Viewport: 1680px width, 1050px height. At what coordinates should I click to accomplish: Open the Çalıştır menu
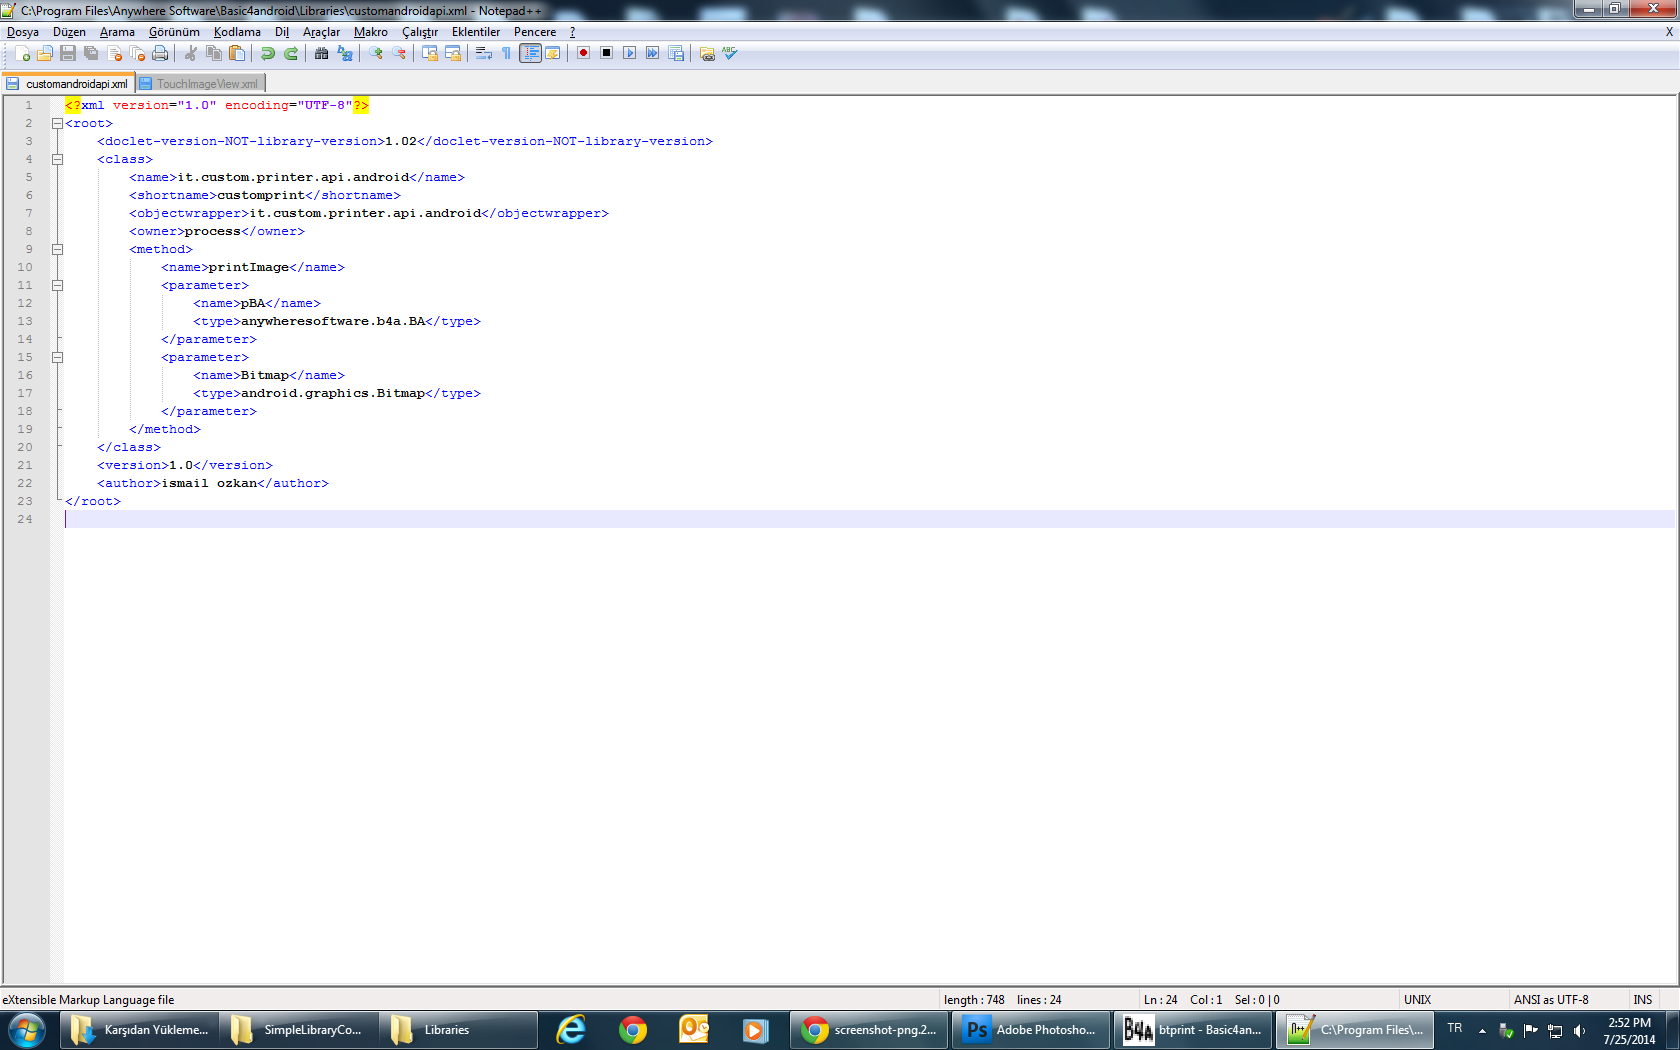tap(420, 32)
